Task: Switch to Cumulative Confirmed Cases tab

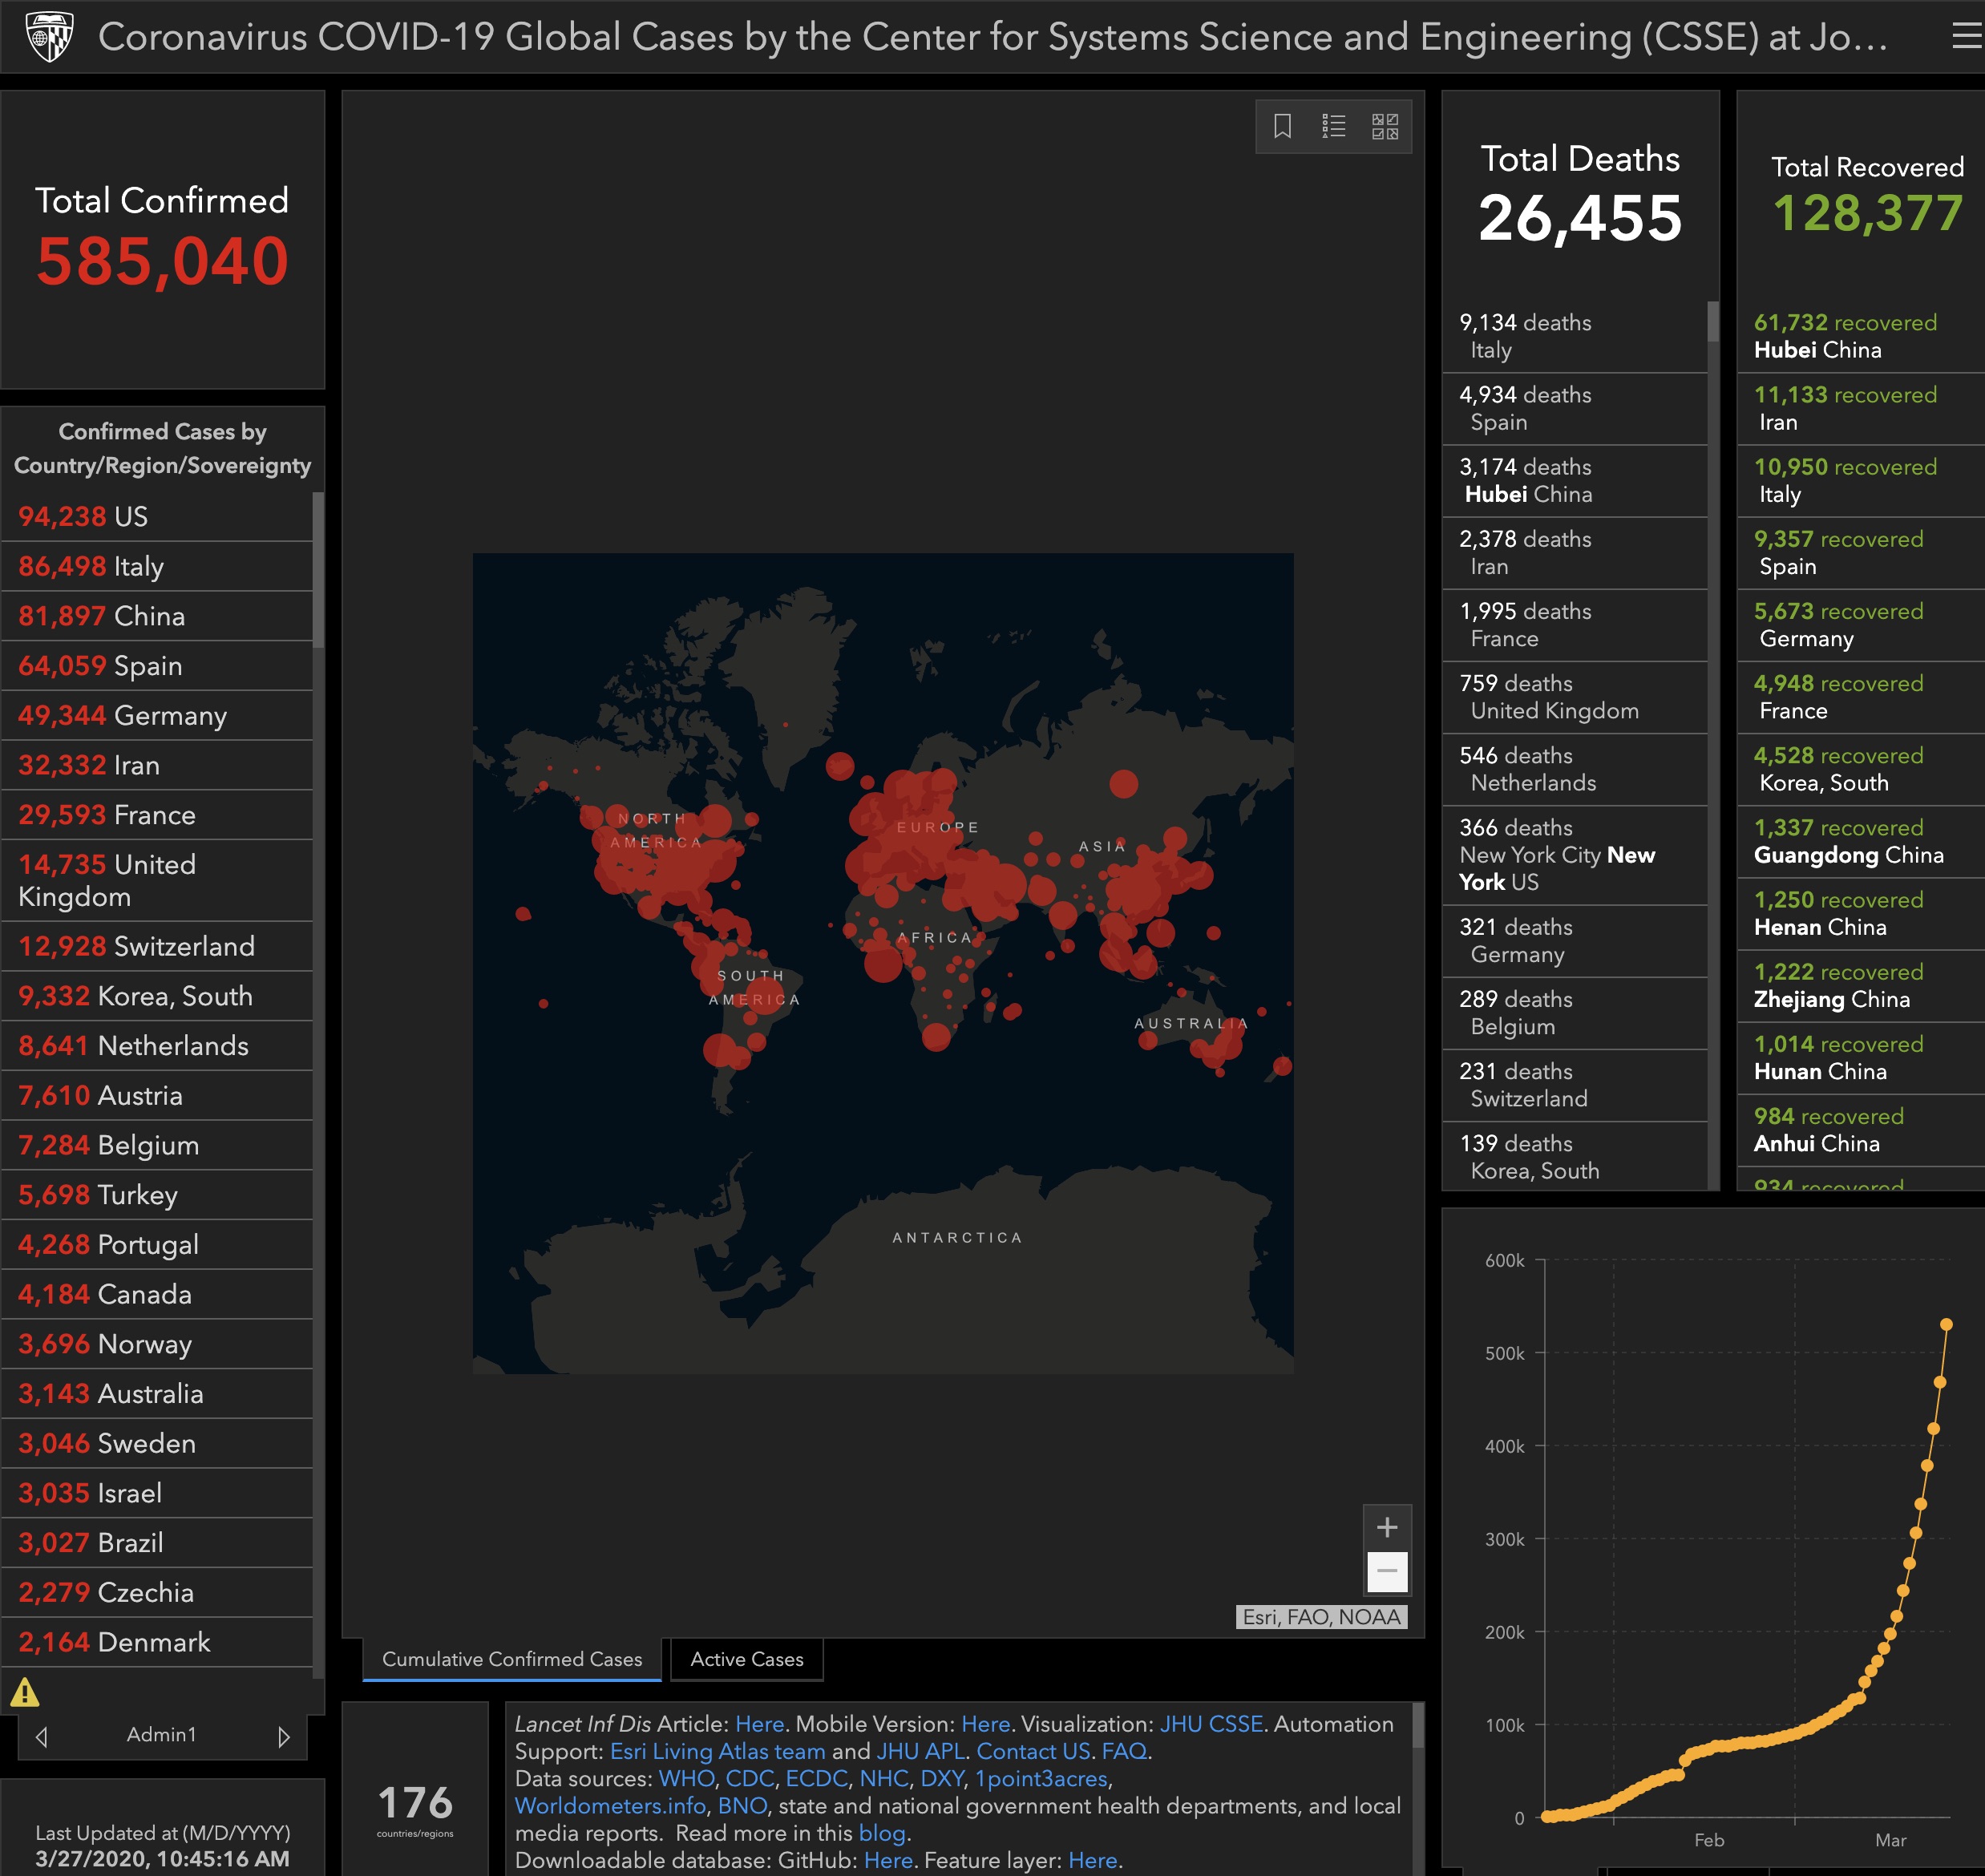Action: [x=512, y=1659]
